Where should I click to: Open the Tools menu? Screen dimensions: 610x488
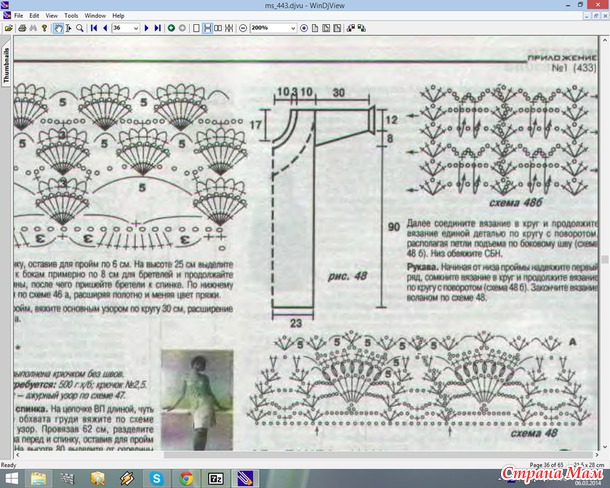point(71,16)
